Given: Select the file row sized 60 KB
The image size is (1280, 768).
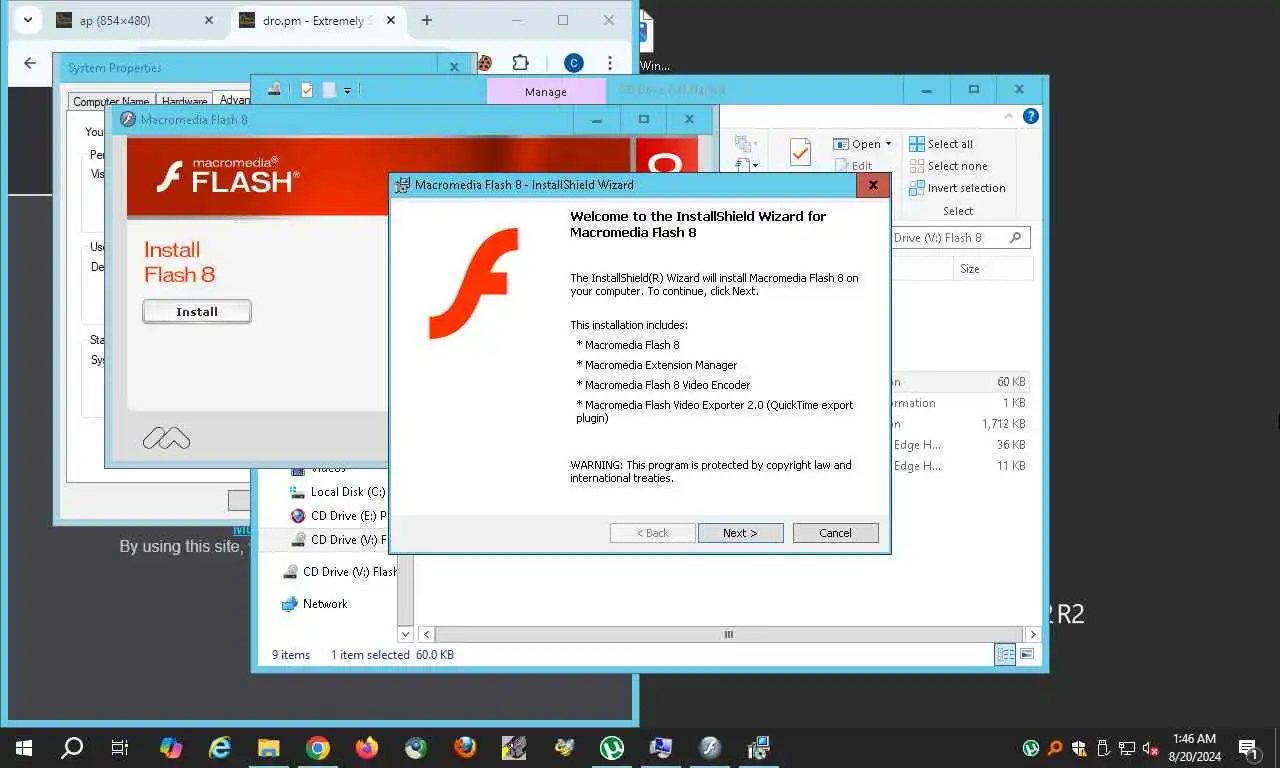Looking at the screenshot, I should [959, 382].
